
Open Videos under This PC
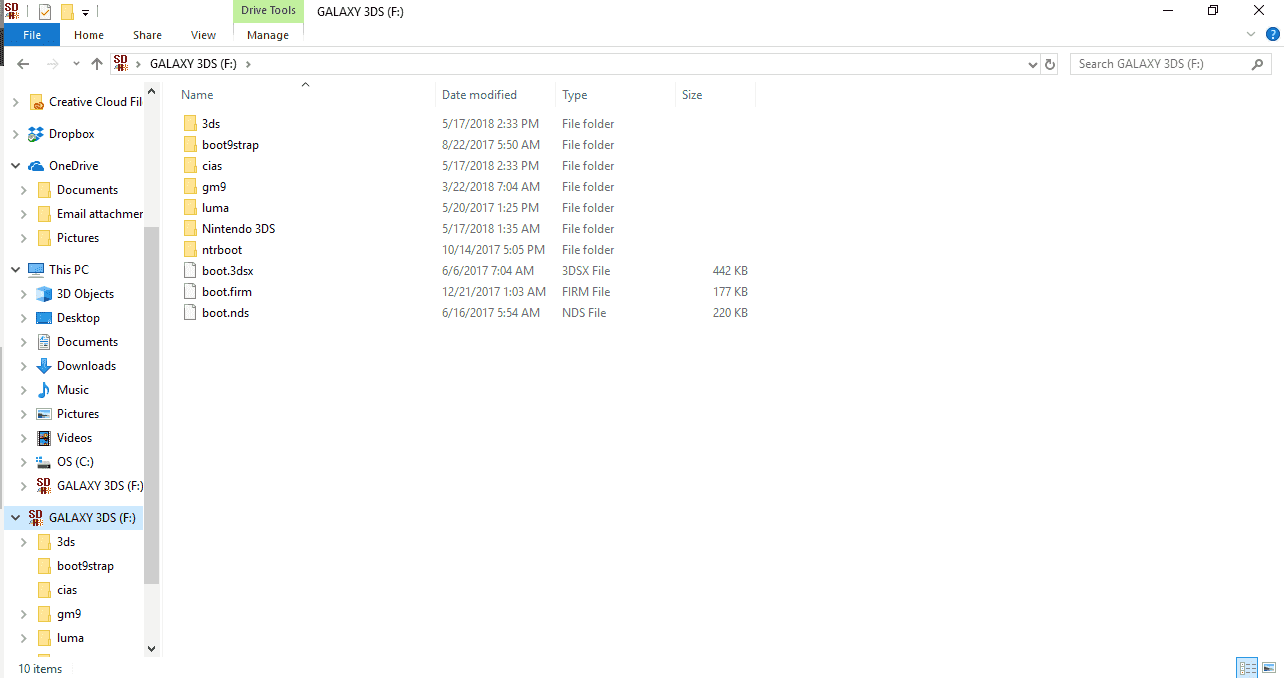pos(74,438)
